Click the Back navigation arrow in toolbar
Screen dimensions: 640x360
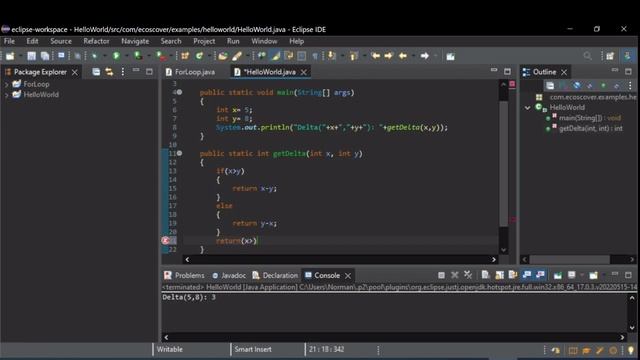[403, 56]
